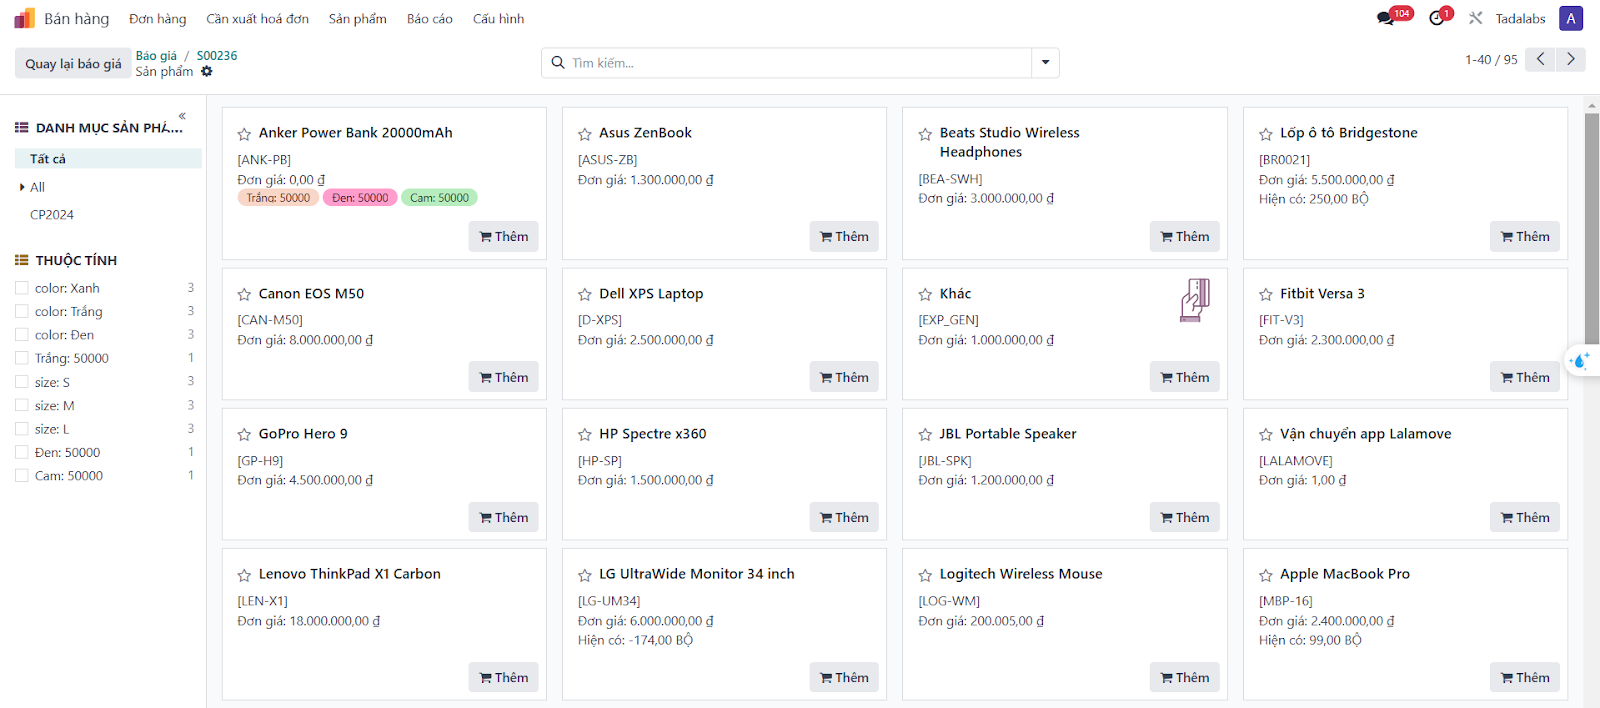Star JBL Portable Speaker as favorite
1600x708 pixels.
925,434
